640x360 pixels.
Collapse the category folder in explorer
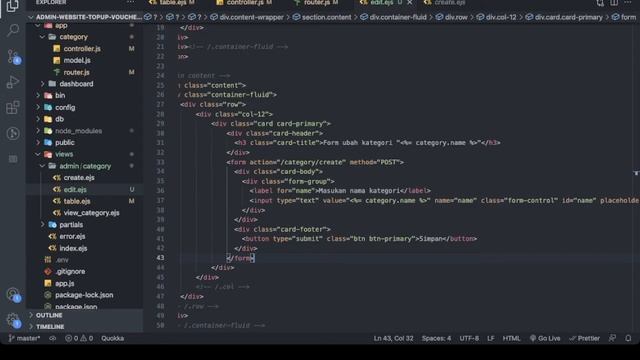pos(73,37)
